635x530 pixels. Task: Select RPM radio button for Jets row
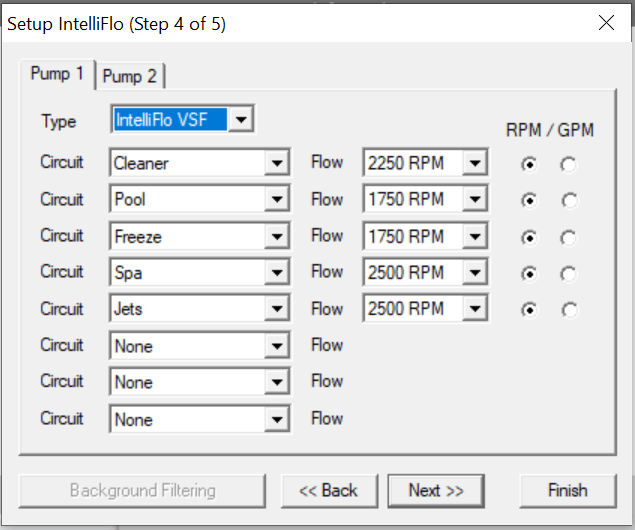tap(529, 310)
